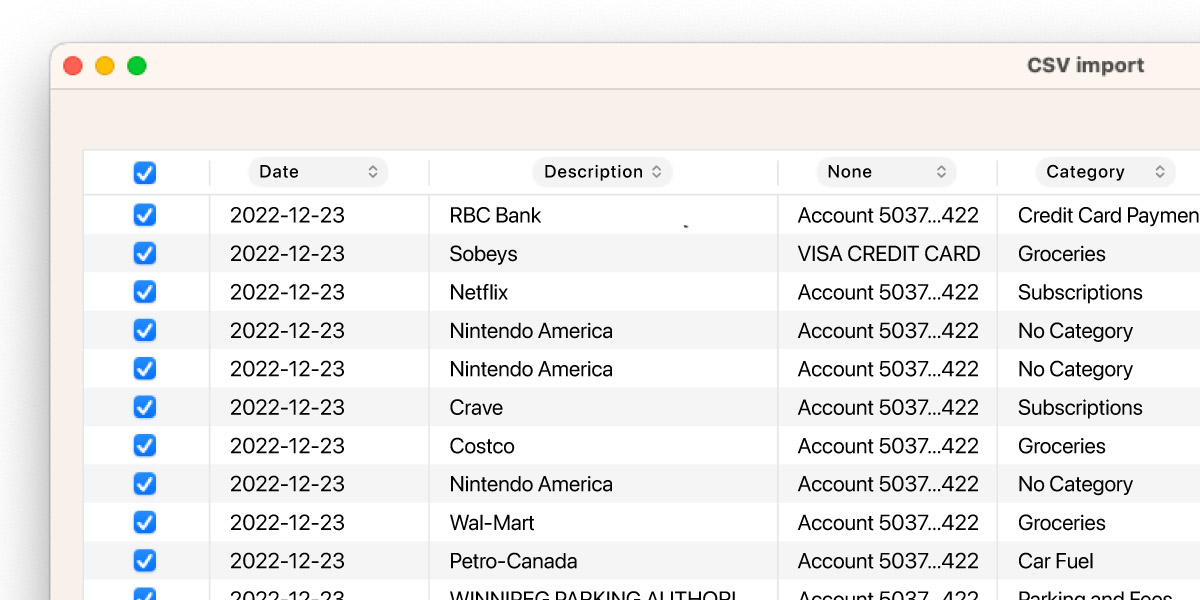Select the account cell in Netflix row

point(888,292)
